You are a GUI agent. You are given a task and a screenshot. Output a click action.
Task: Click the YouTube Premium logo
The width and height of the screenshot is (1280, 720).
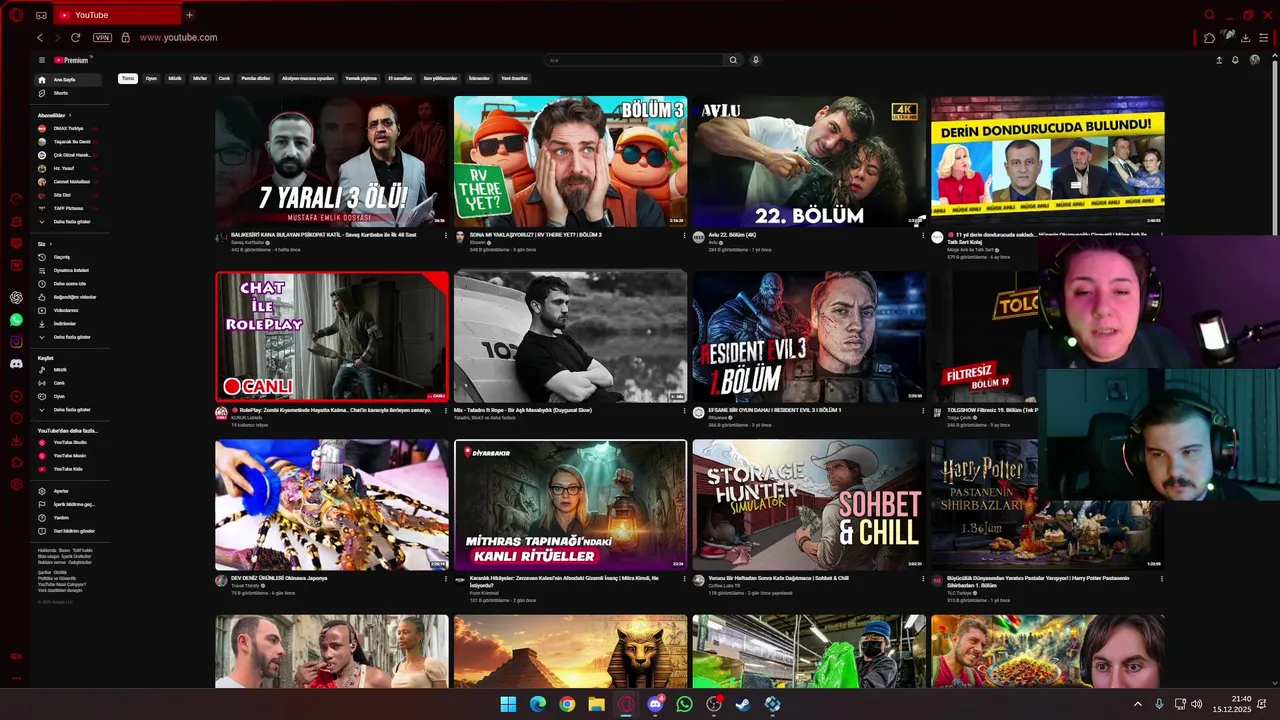click(x=72, y=60)
